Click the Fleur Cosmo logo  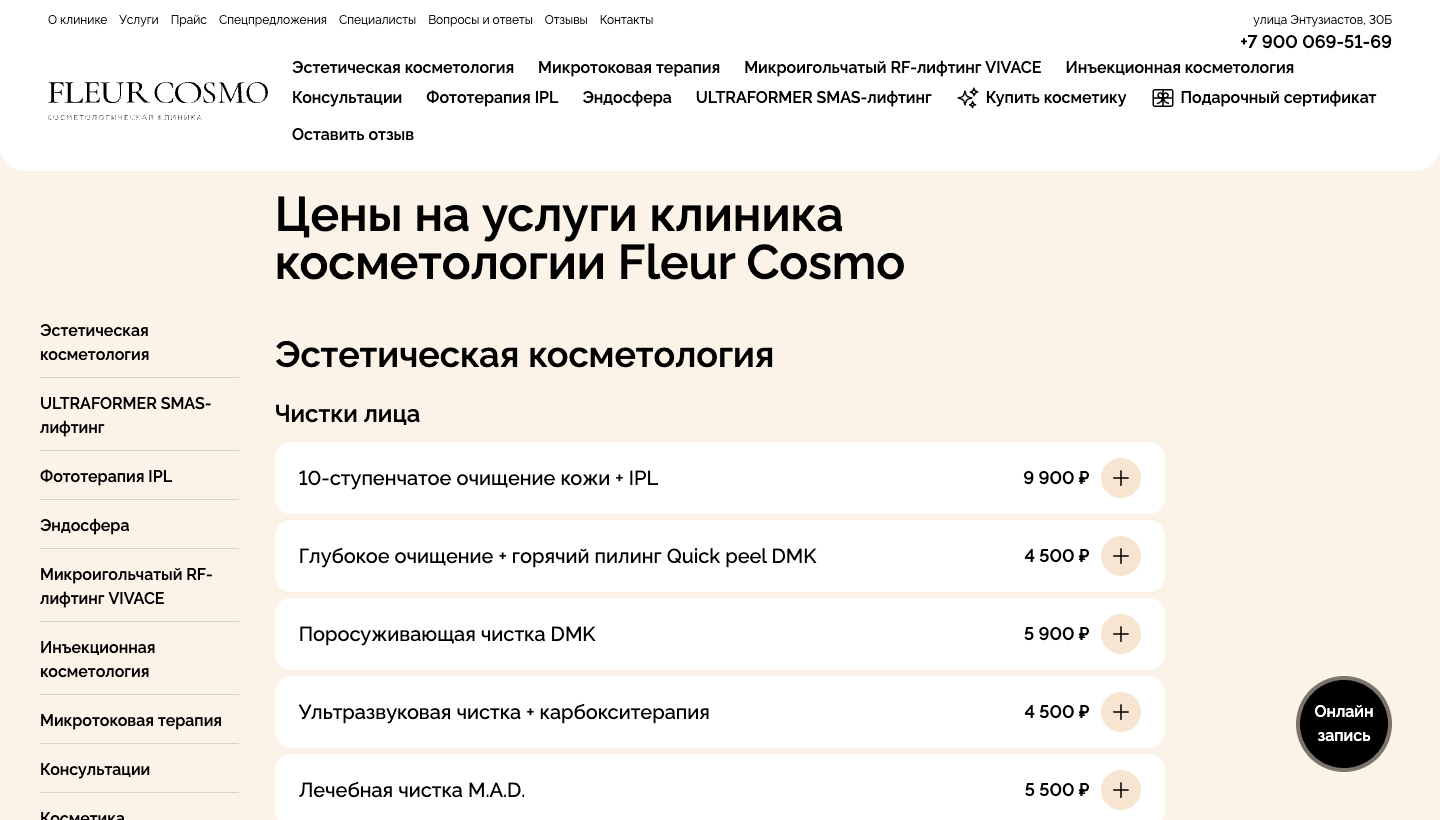pos(158,100)
